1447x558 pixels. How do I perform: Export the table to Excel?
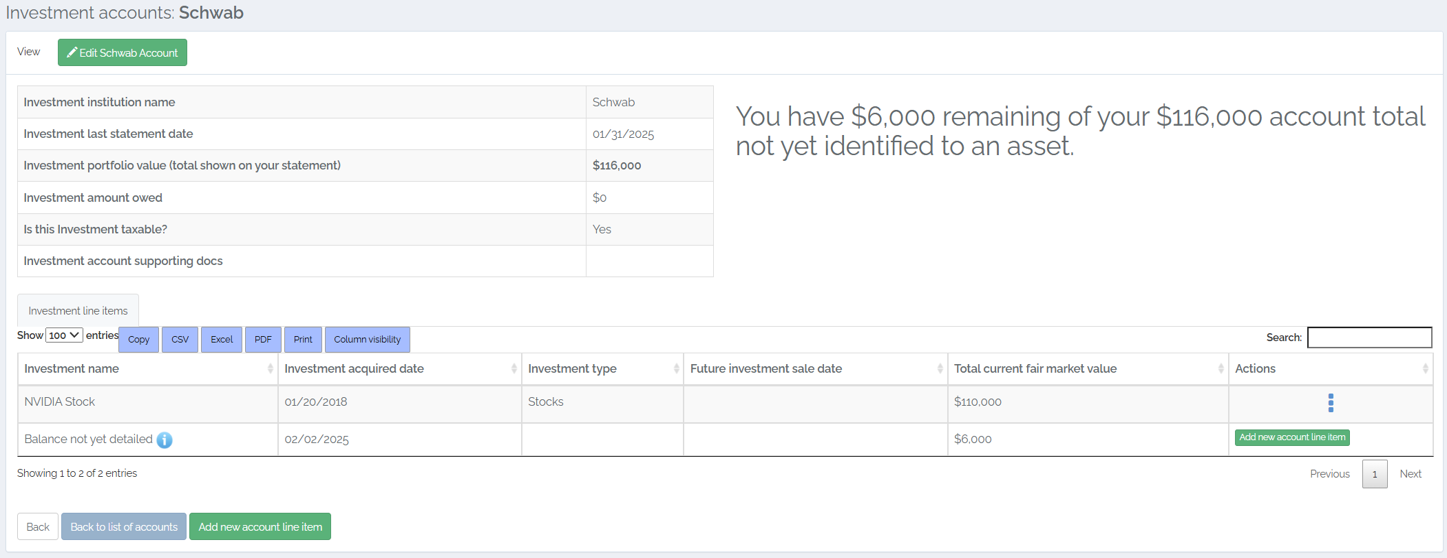pyautogui.click(x=222, y=340)
